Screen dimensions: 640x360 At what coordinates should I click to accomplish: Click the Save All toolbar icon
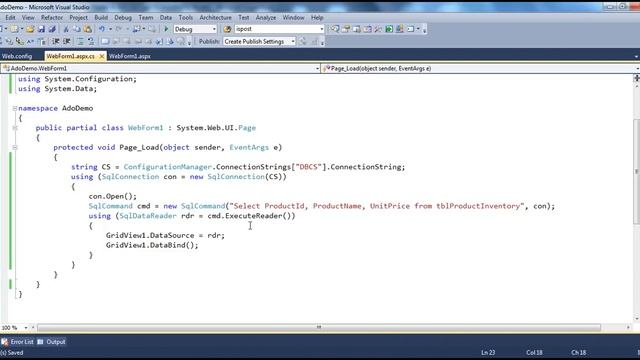[x=52, y=29]
